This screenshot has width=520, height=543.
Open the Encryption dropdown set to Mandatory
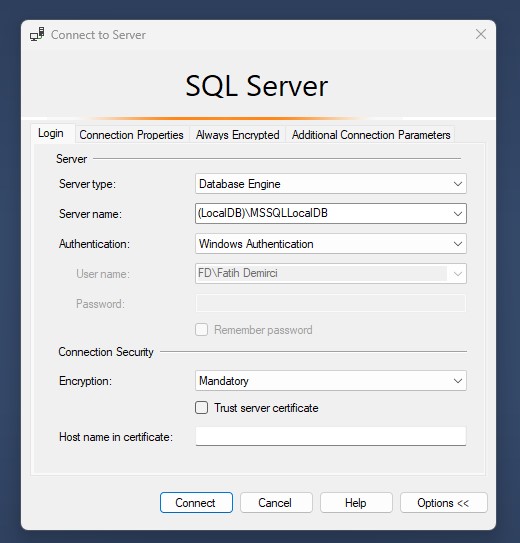pos(331,381)
